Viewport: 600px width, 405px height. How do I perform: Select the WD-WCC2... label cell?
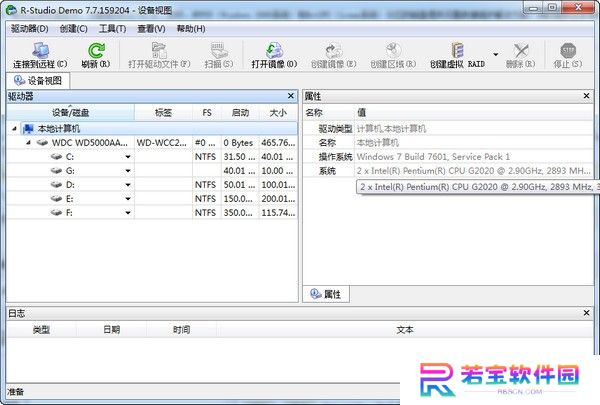click(x=163, y=143)
